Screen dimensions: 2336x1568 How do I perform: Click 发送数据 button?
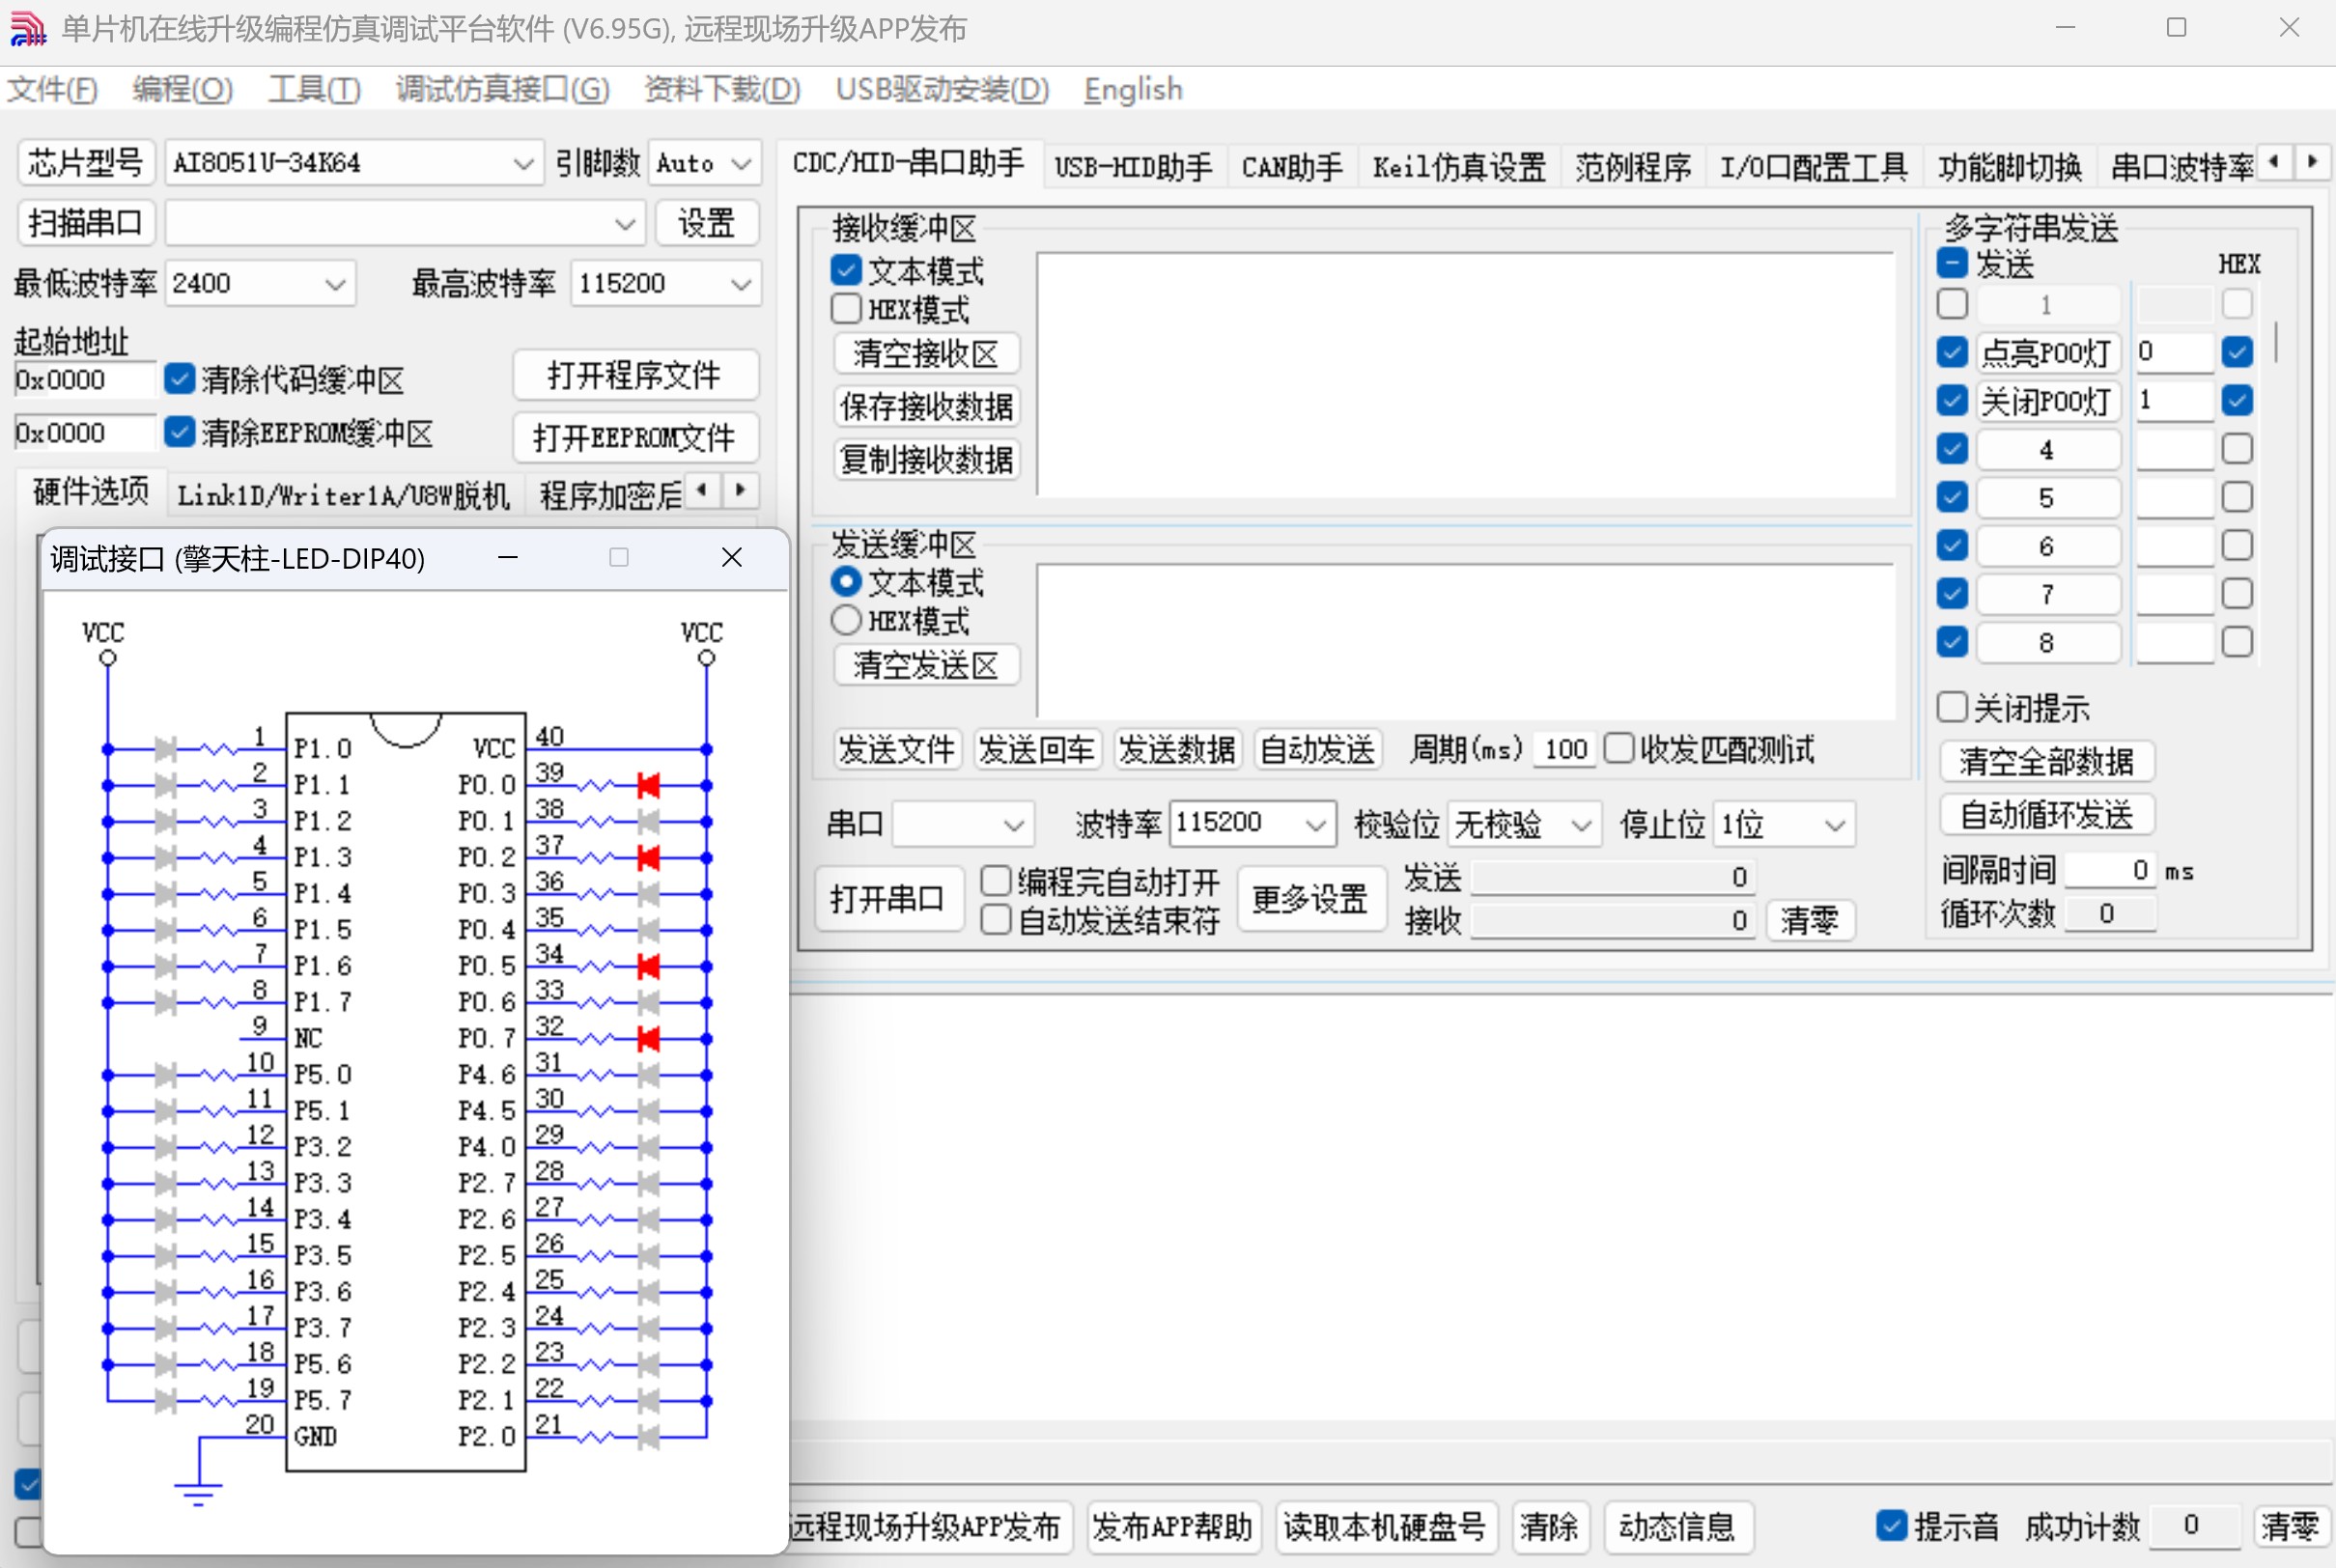pyautogui.click(x=1177, y=749)
